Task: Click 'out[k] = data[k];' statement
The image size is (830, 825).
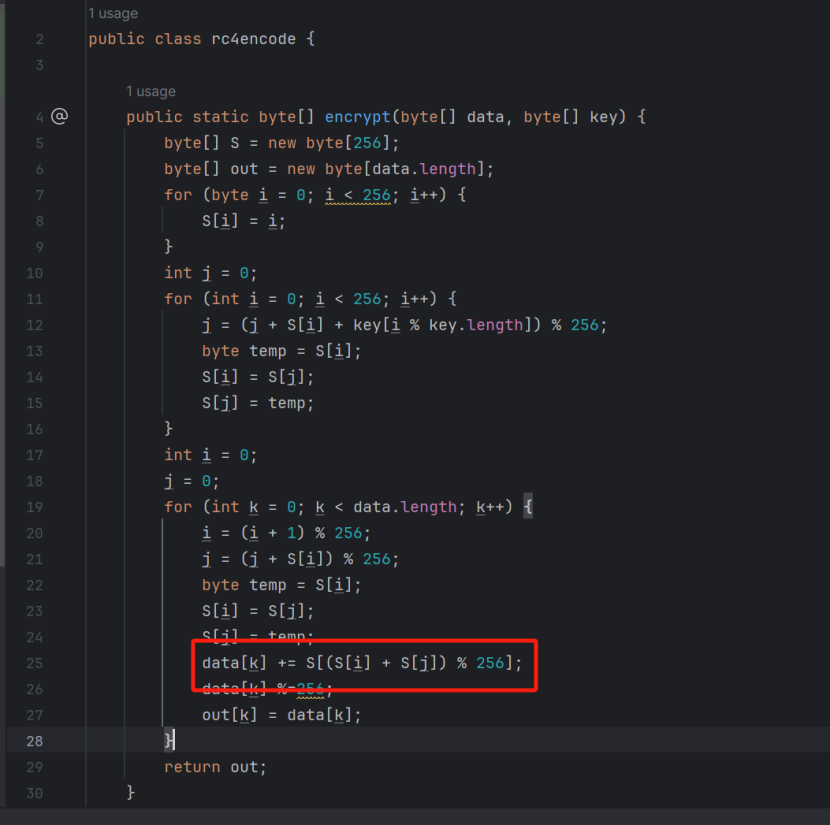Action: (x=282, y=715)
